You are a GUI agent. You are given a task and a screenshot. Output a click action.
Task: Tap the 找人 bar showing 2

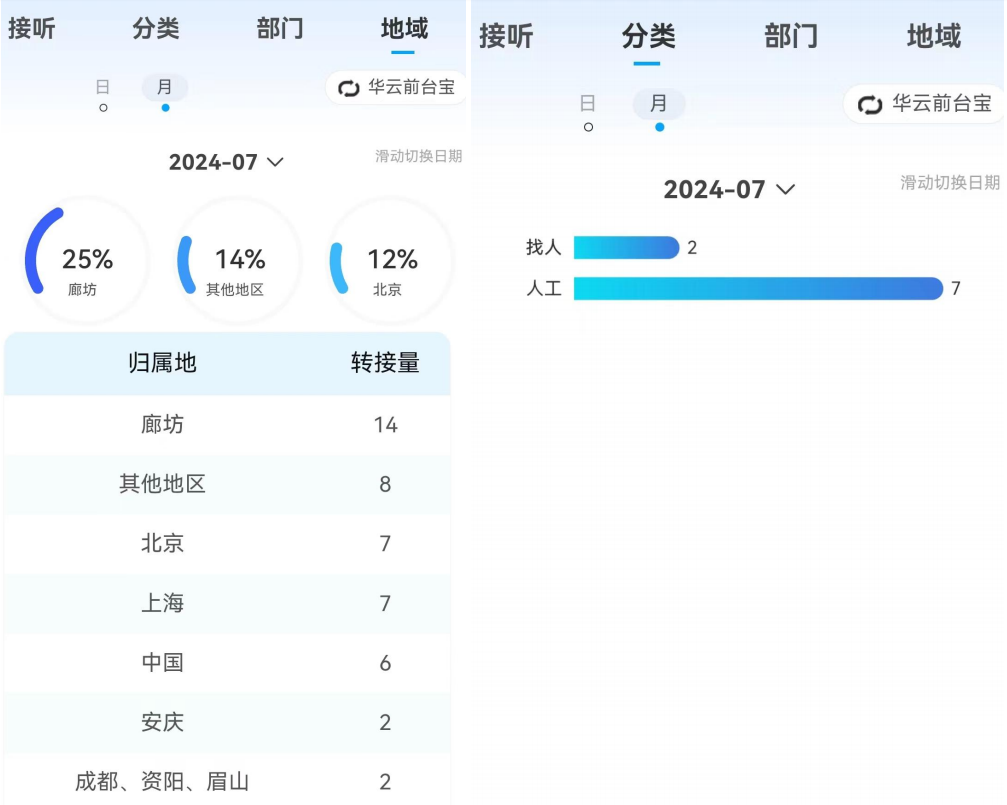(626, 247)
